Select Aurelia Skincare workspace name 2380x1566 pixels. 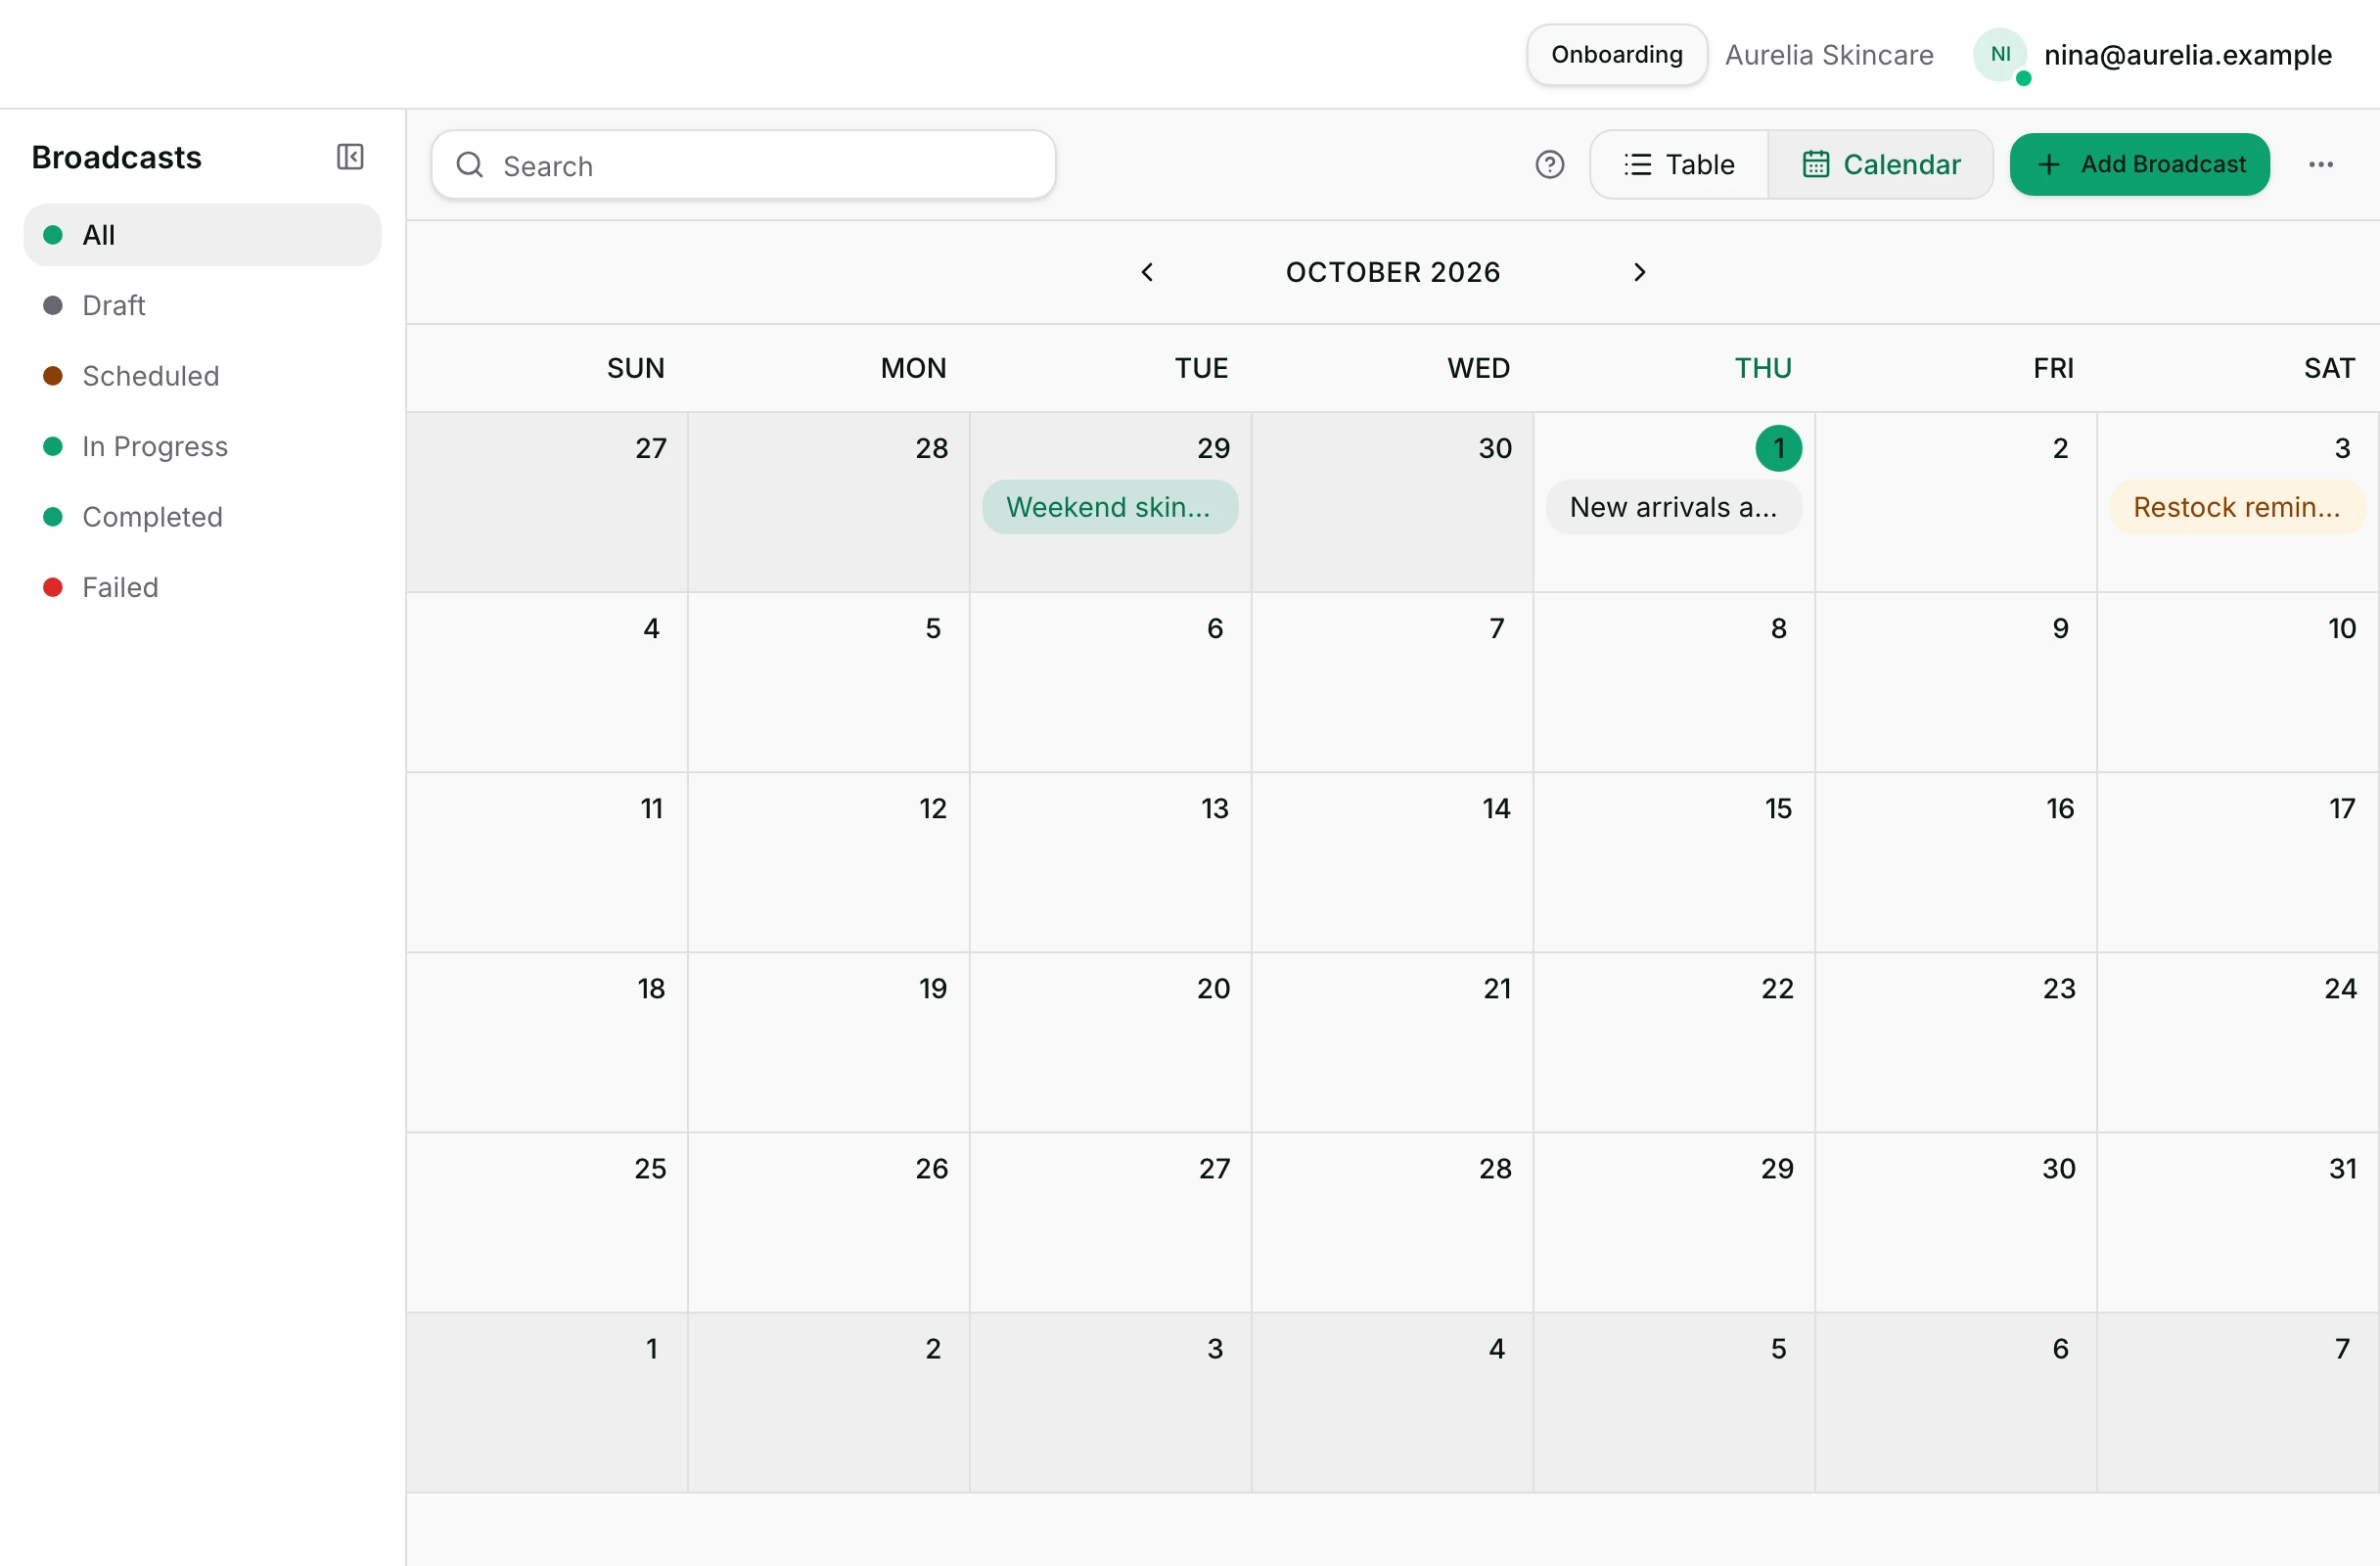click(x=1829, y=55)
